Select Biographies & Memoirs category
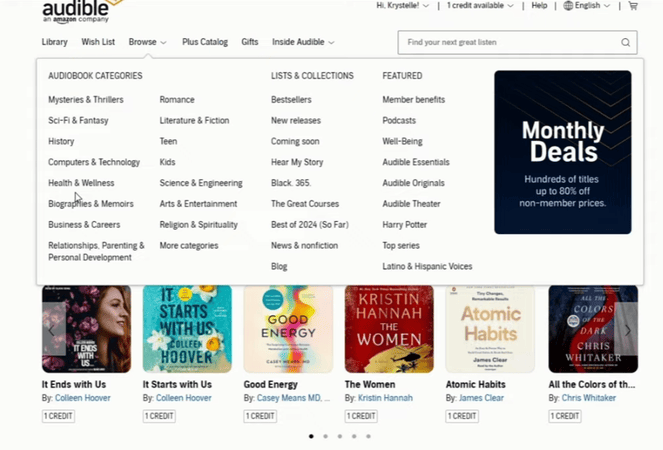The width and height of the screenshot is (663, 450). (x=91, y=204)
